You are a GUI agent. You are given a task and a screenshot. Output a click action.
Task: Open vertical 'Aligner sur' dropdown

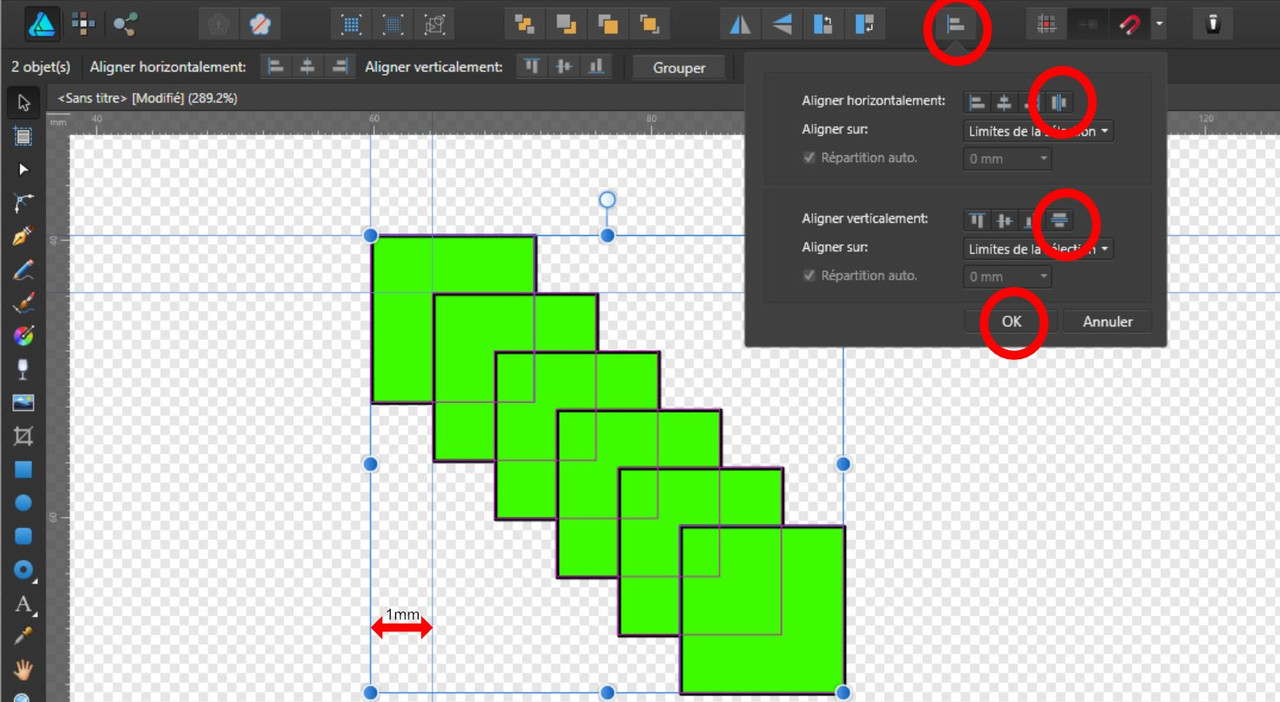click(x=1039, y=249)
